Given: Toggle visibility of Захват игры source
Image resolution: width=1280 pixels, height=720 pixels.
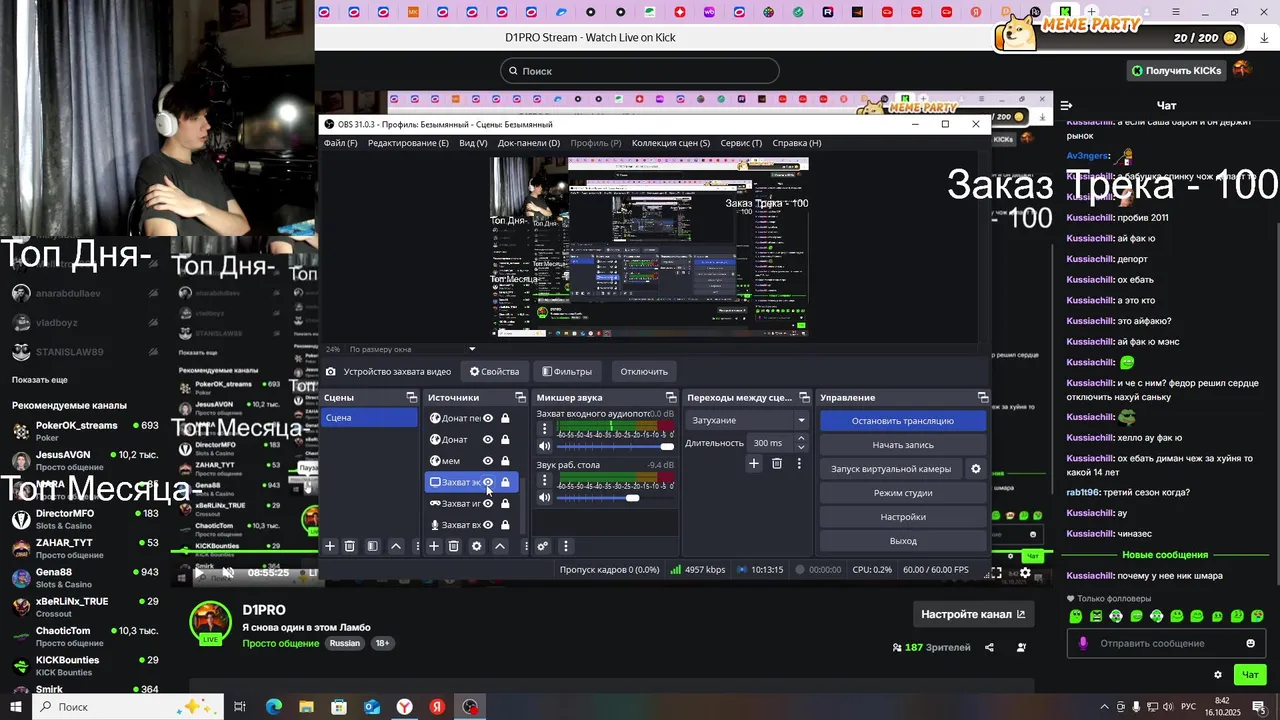Looking at the screenshot, I should 488,503.
